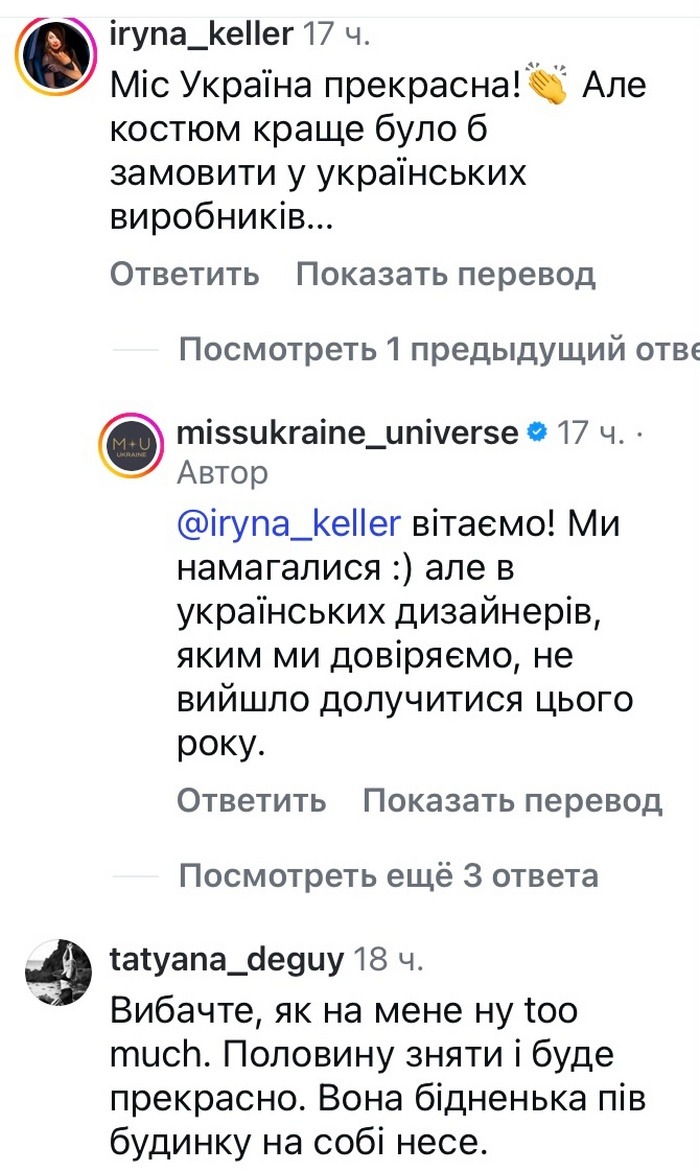Click the blue verified badge next to missukraine_universe
The image size is (700, 1172).
537,431
